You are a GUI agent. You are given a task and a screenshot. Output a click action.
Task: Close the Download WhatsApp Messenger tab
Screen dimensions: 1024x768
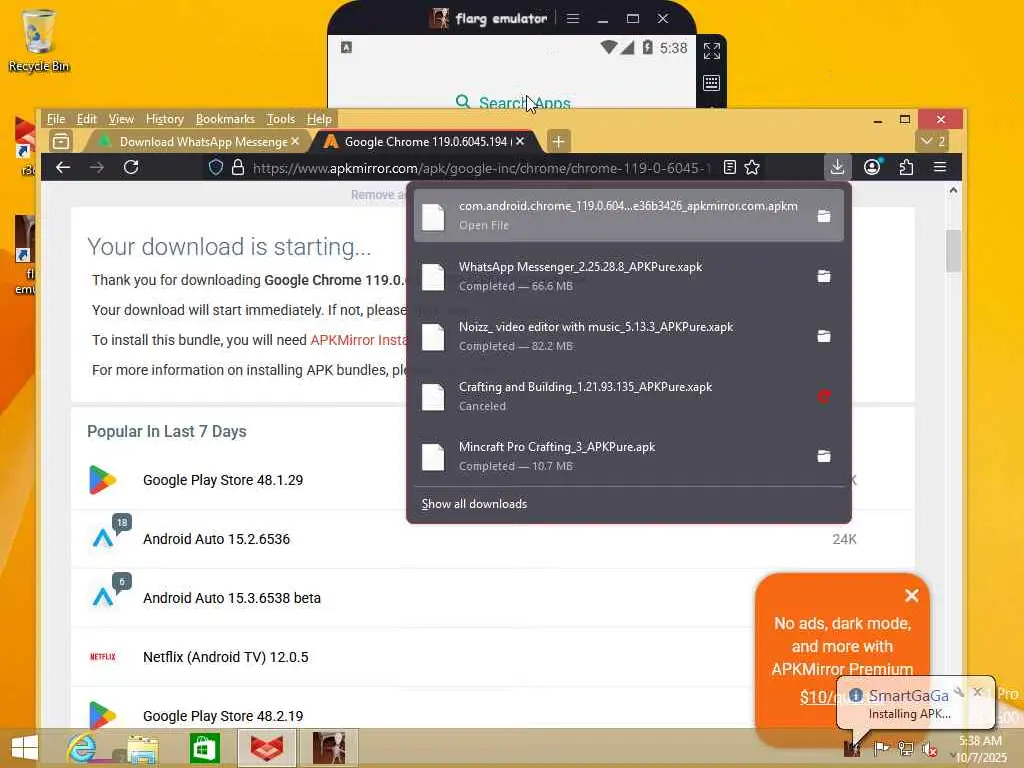(x=295, y=141)
